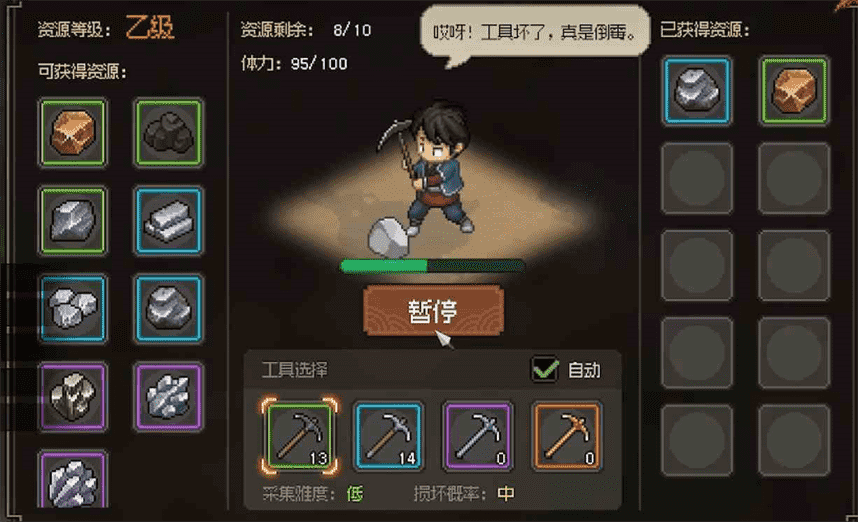This screenshot has height=522, width=858.
Task: Click the purple-framed dark ore icon
Action: [x=73, y=396]
